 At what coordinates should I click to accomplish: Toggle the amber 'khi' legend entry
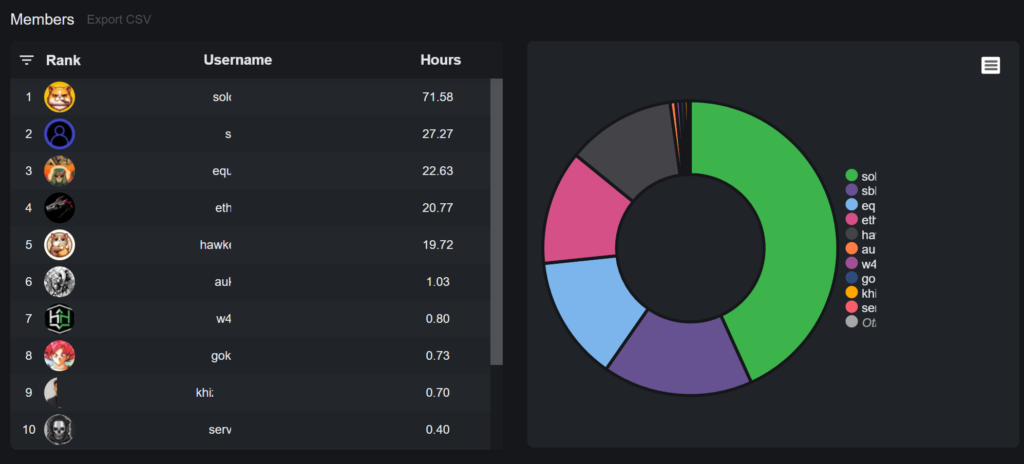[x=861, y=293]
